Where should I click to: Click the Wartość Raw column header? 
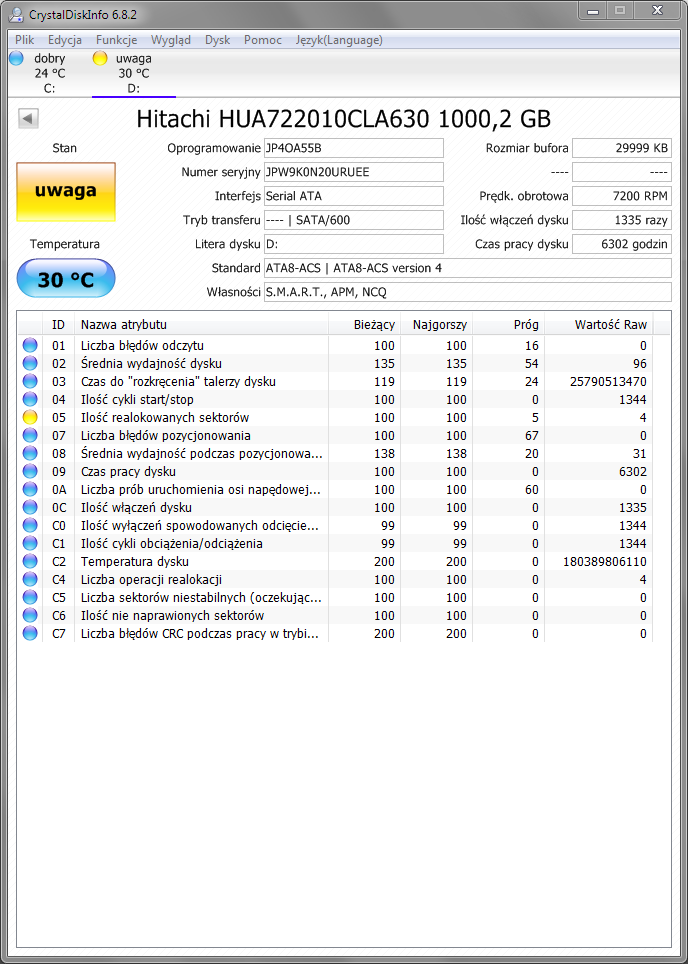(599, 325)
